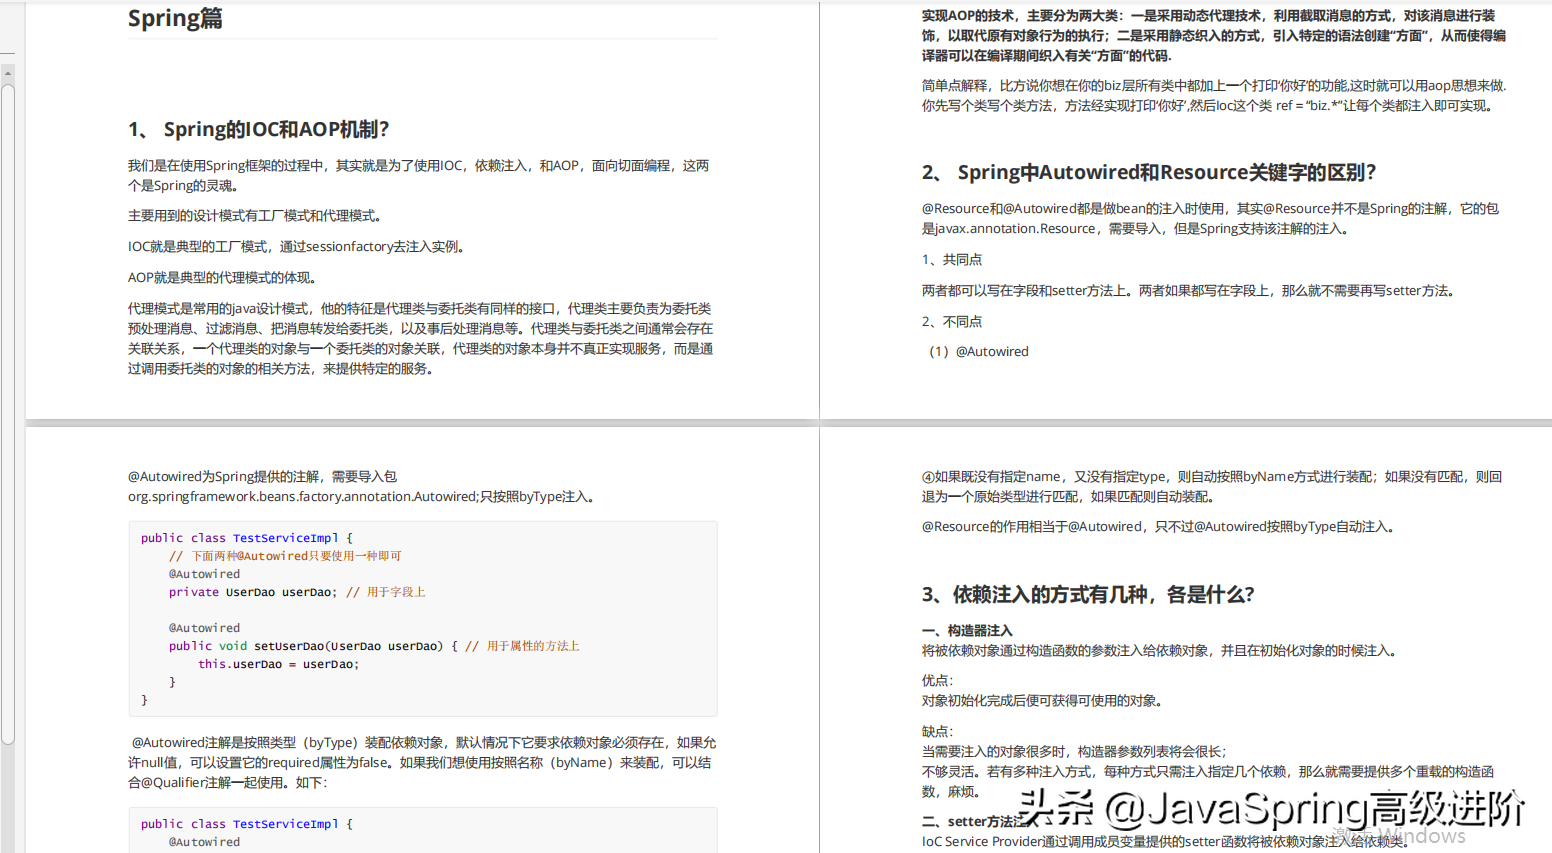Click line '对象初始化完成后便可获得可使用的对象。'
Image resolution: width=1552 pixels, height=853 pixels.
click(x=1044, y=701)
